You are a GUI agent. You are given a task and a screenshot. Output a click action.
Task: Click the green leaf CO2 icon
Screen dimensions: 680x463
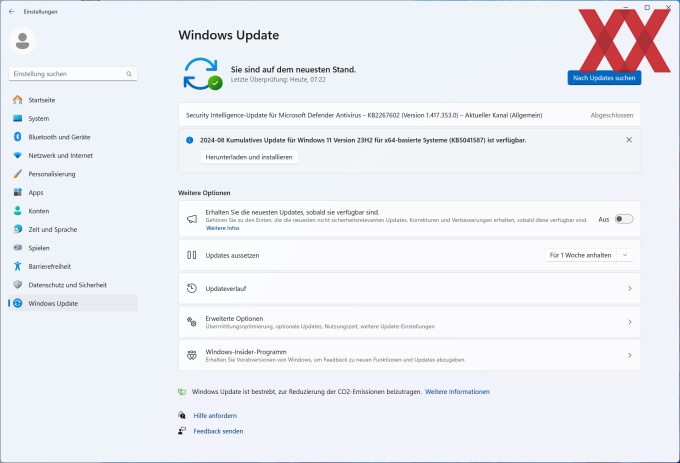(x=182, y=391)
